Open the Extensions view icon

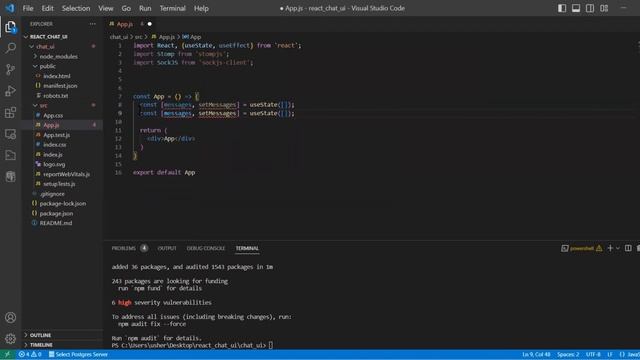pos(11,112)
